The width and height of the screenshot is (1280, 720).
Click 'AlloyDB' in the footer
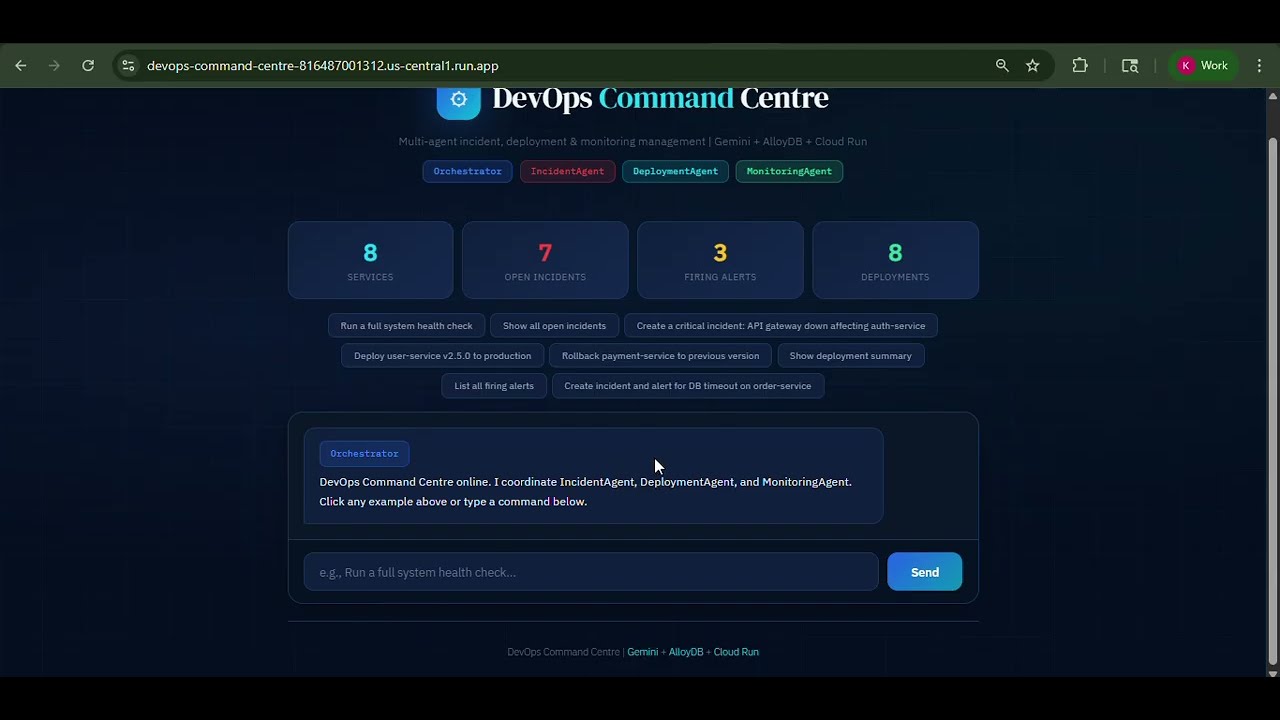pyautogui.click(x=686, y=652)
